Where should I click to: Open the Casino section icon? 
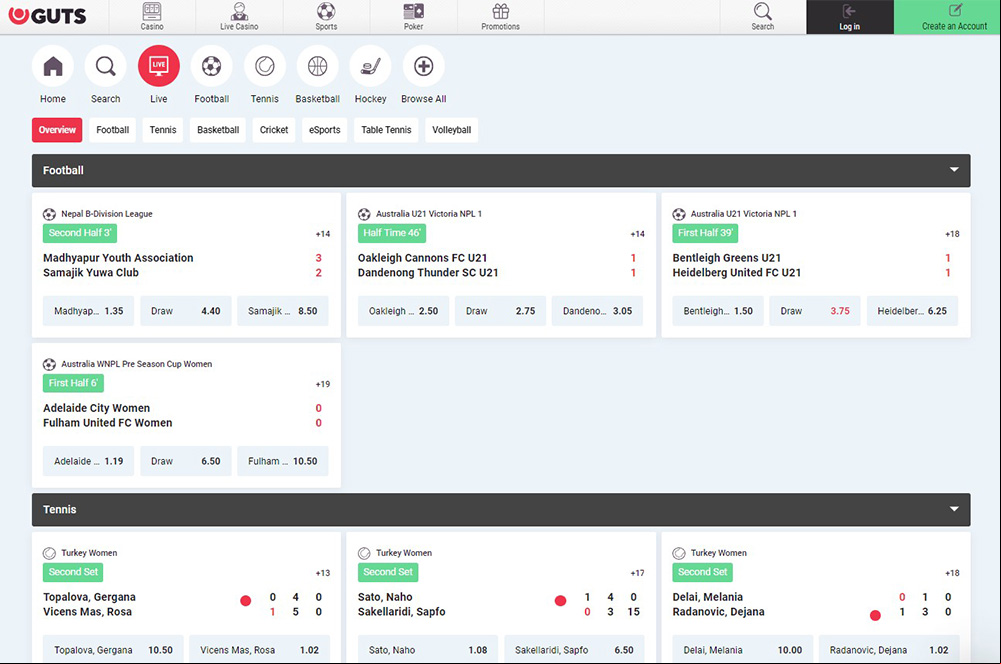click(x=152, y=17)
